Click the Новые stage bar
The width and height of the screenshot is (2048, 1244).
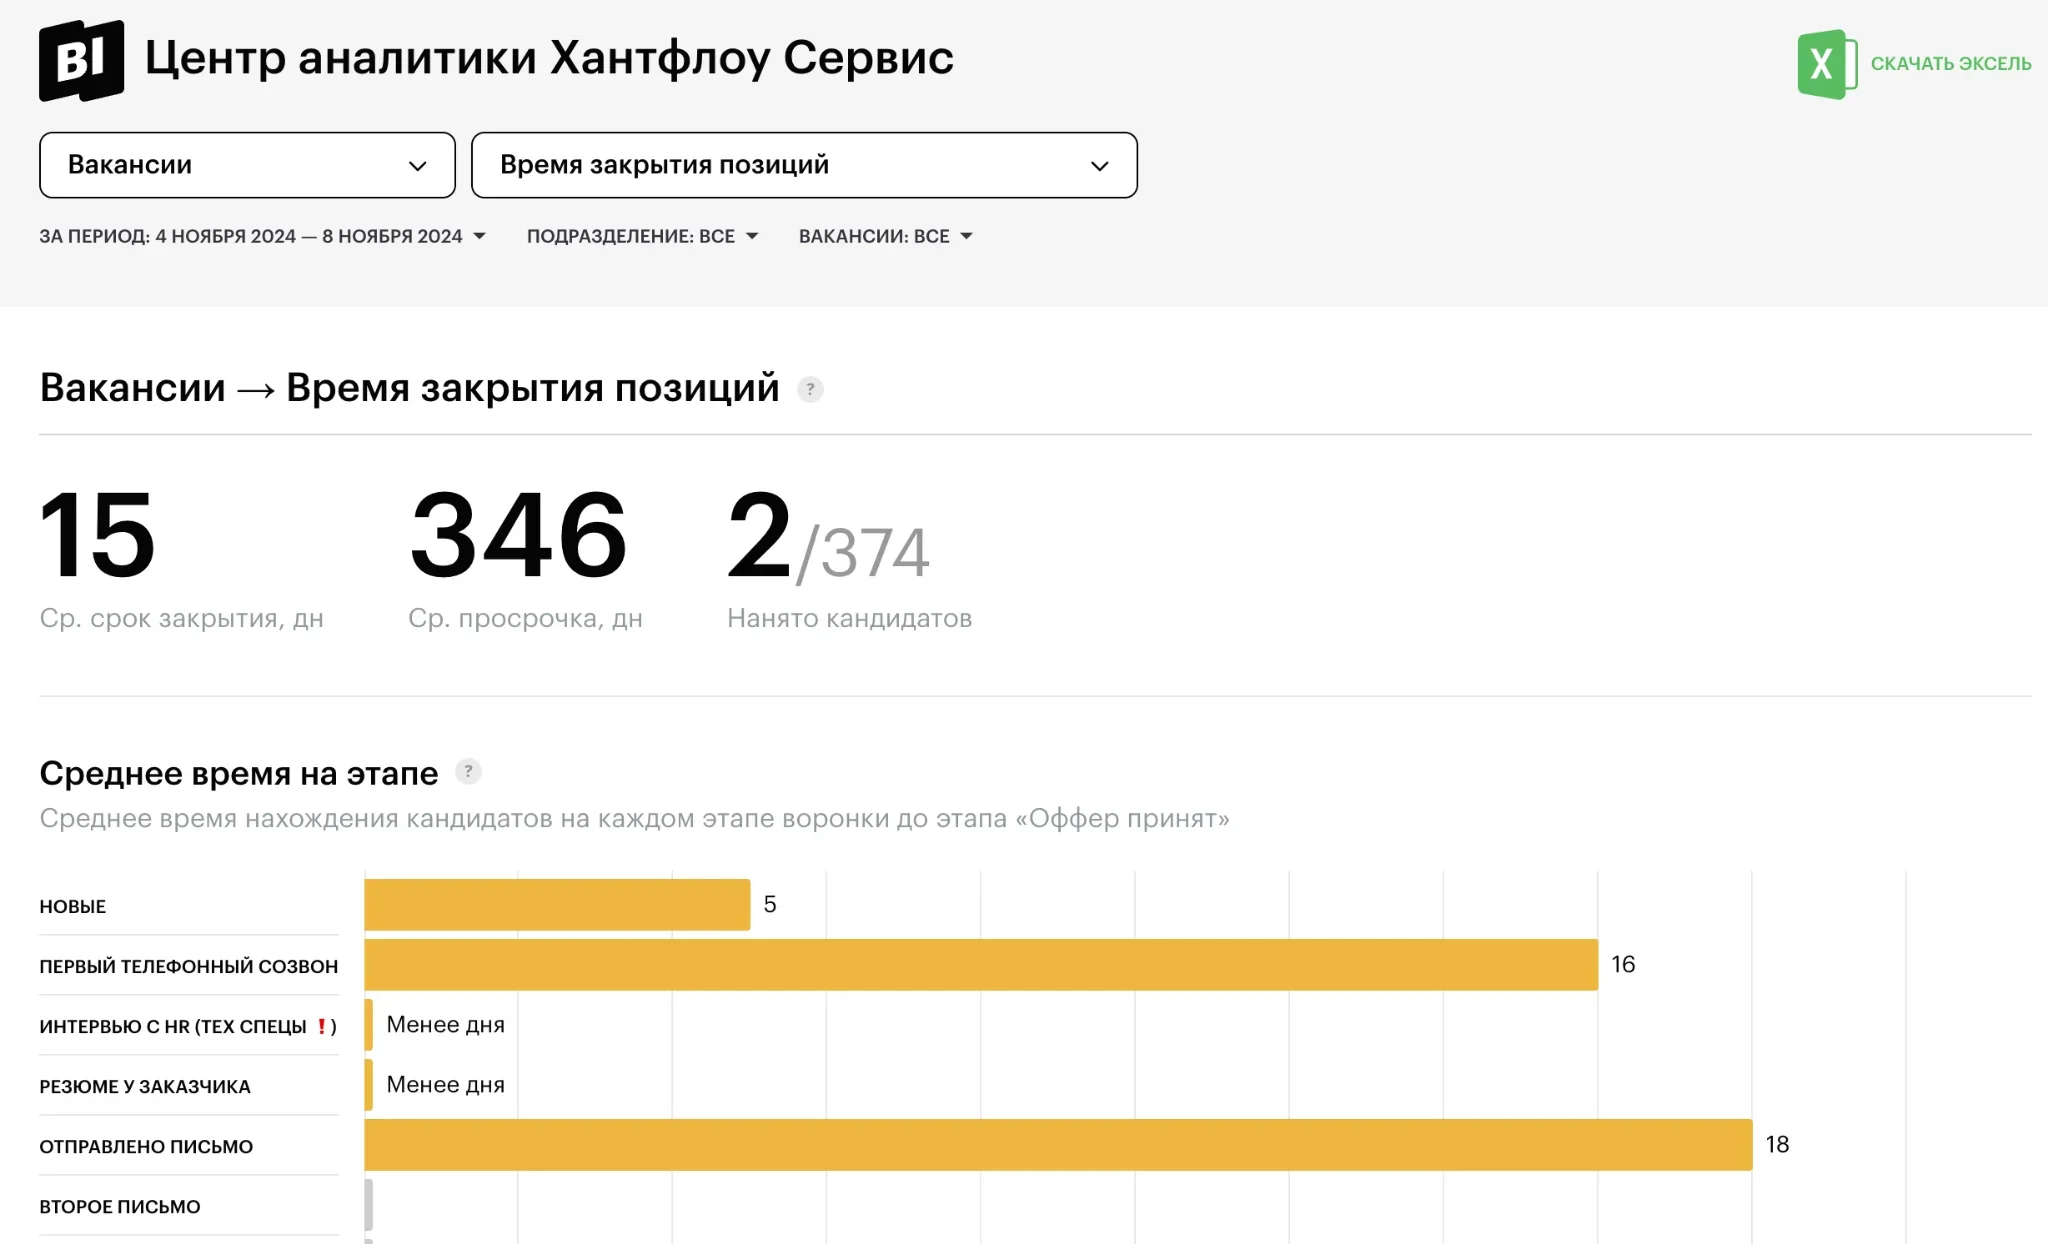click(557, 905)
